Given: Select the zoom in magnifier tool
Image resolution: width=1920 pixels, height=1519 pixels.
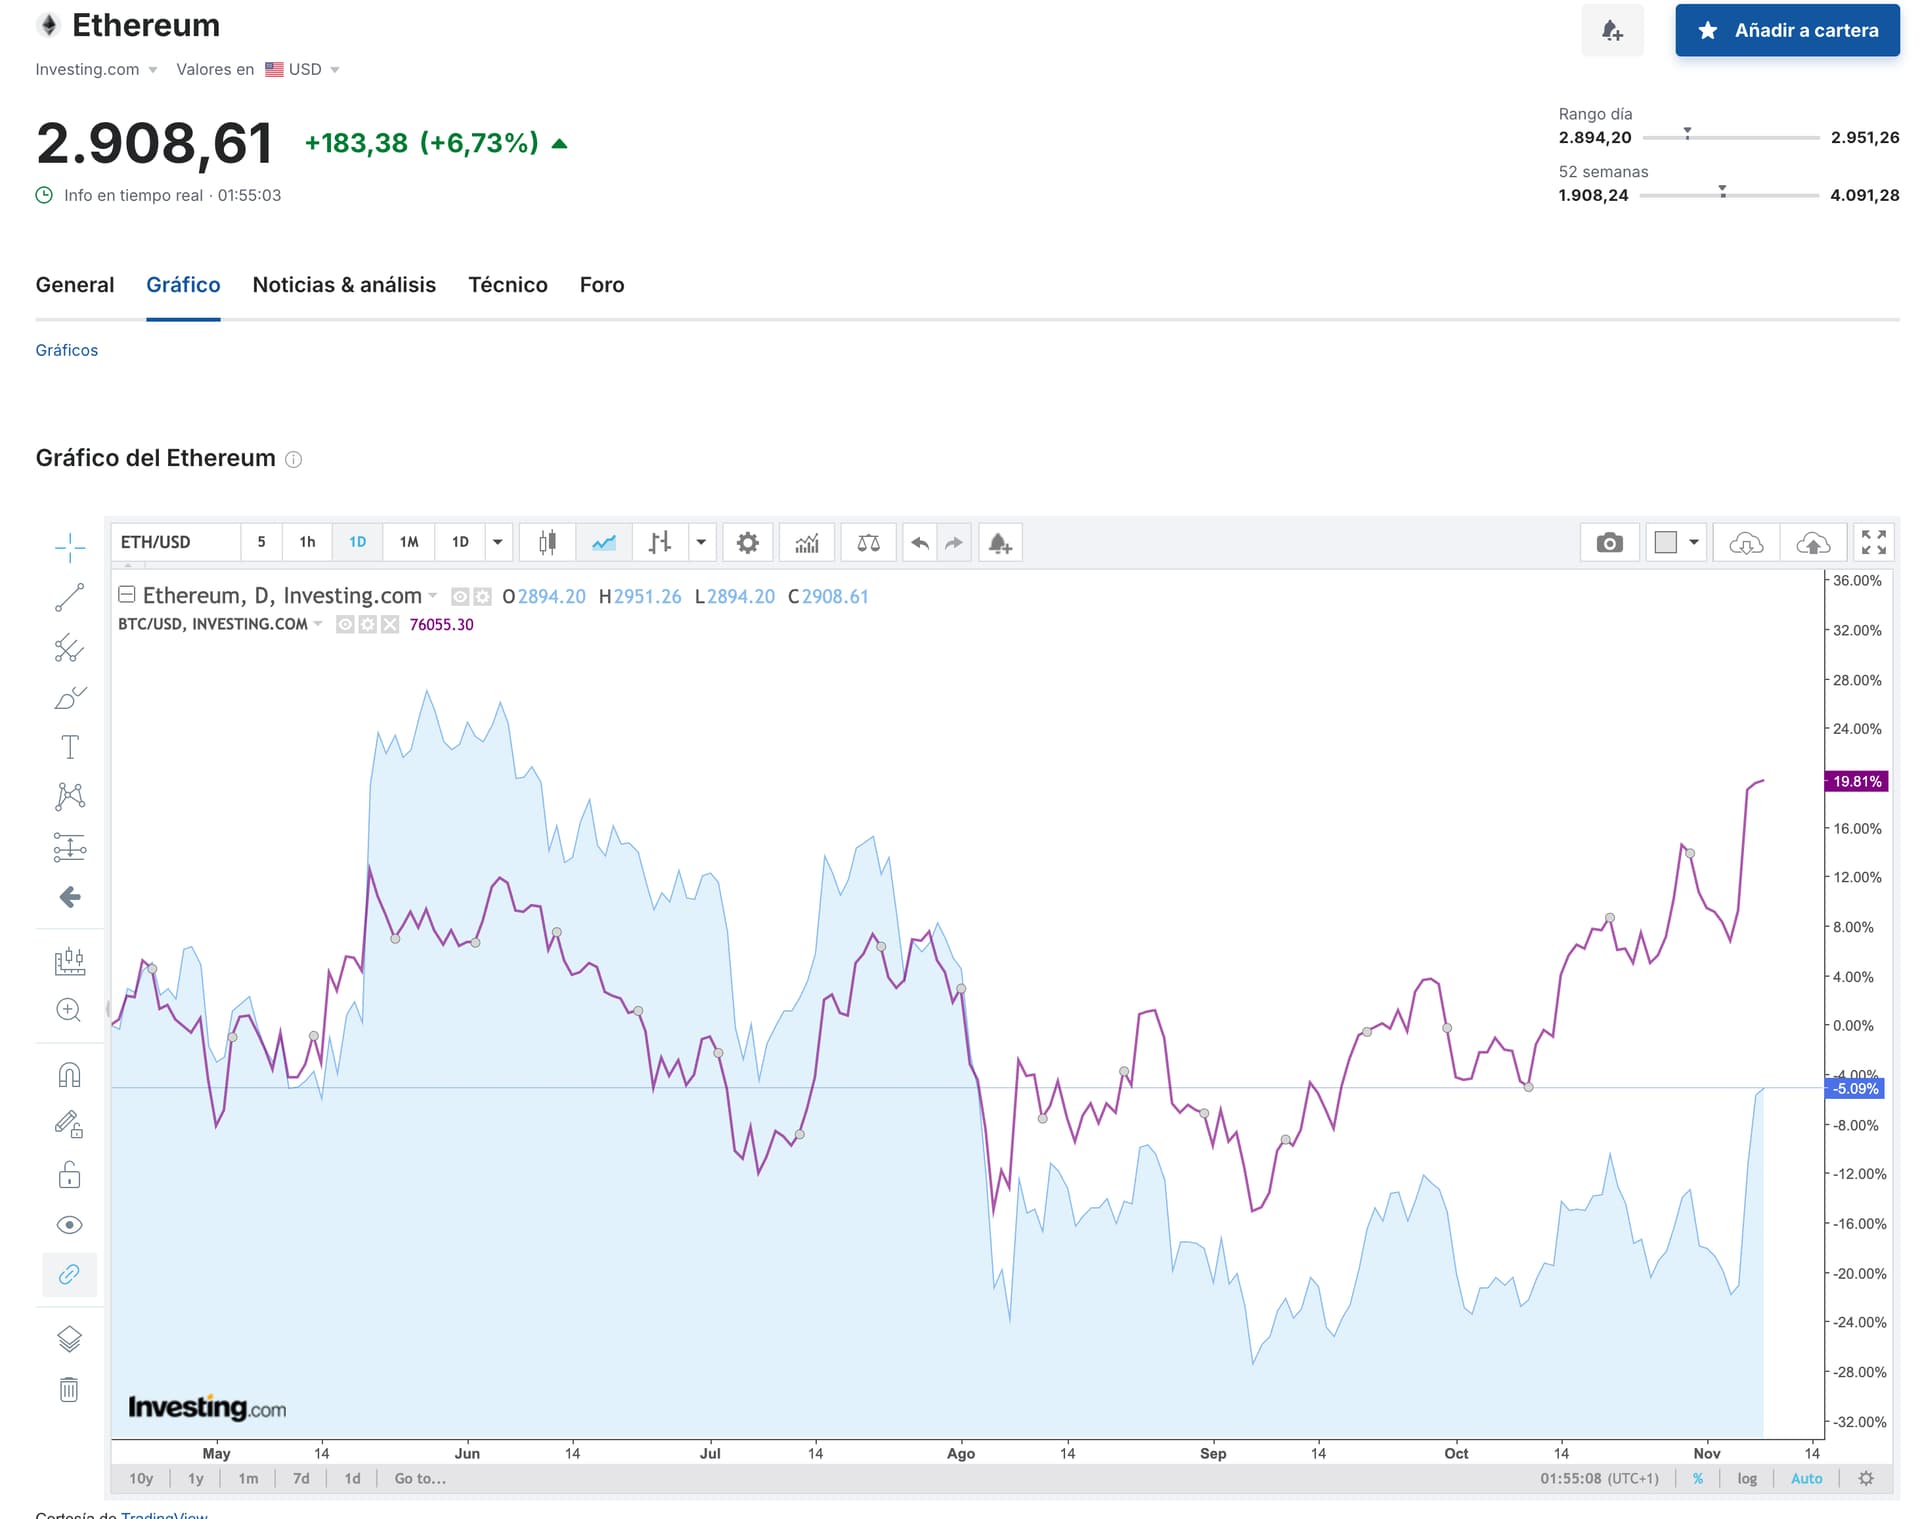Looking at the screenshot, I should [x=69, y=1010].
